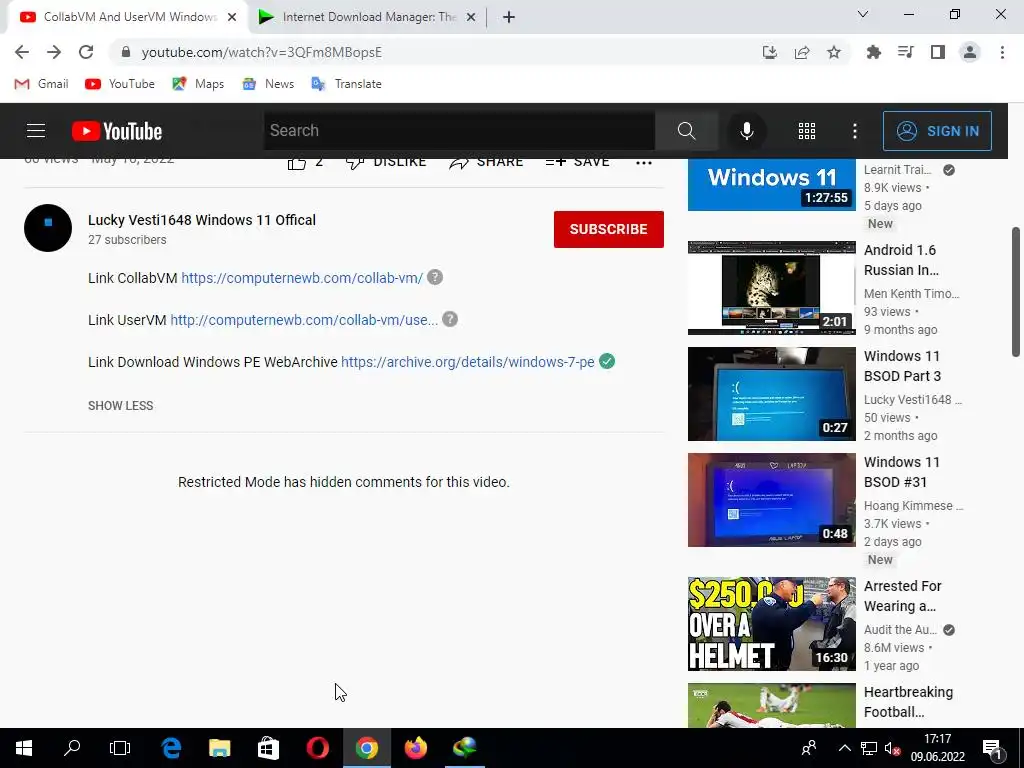Click the YouTube Search field
1024x768 pixels.
point(459,131)
